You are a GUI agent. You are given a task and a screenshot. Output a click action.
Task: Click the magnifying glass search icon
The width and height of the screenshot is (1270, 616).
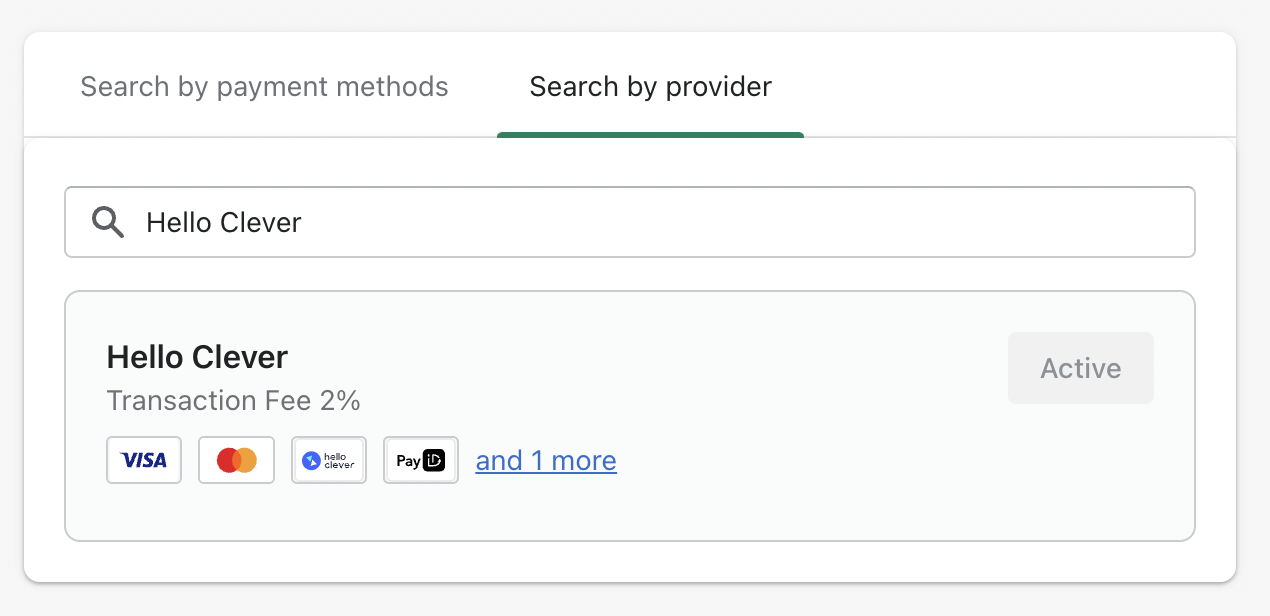pos(108,222)
